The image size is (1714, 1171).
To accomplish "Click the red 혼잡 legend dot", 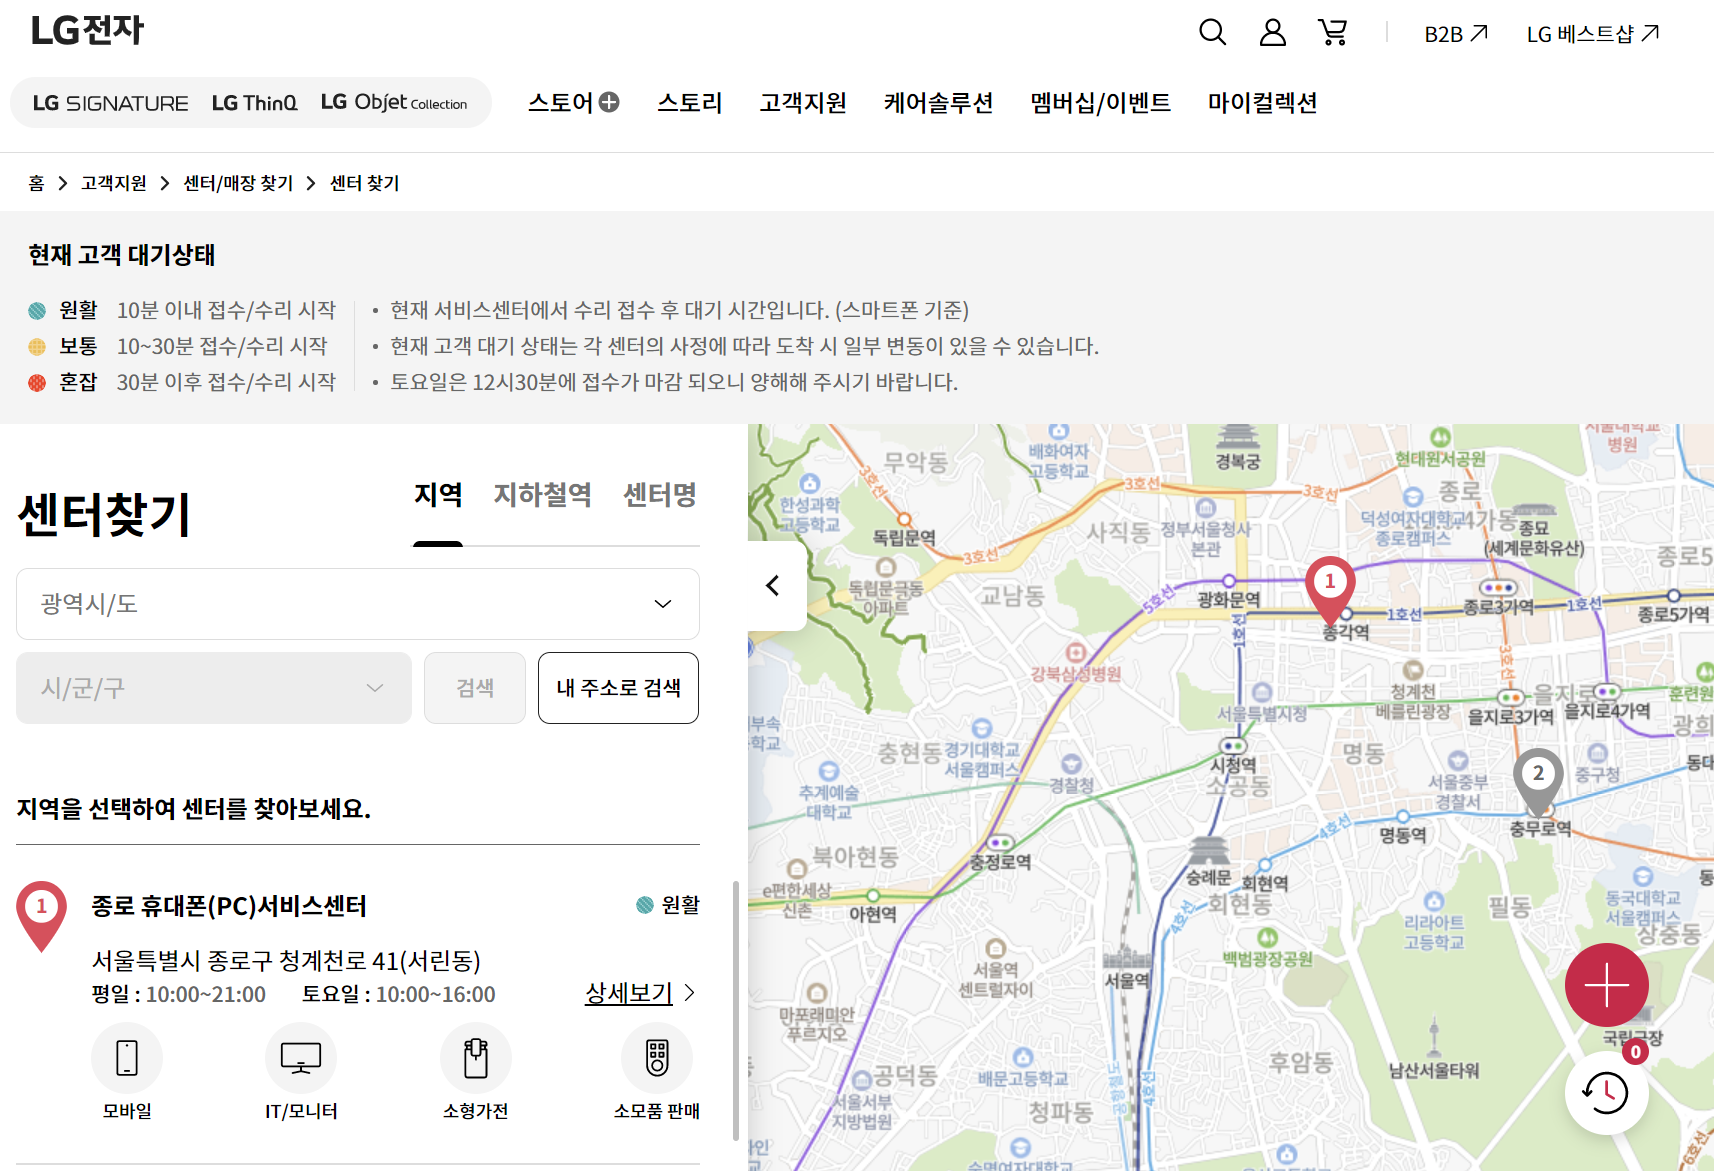I will (37, 383).
